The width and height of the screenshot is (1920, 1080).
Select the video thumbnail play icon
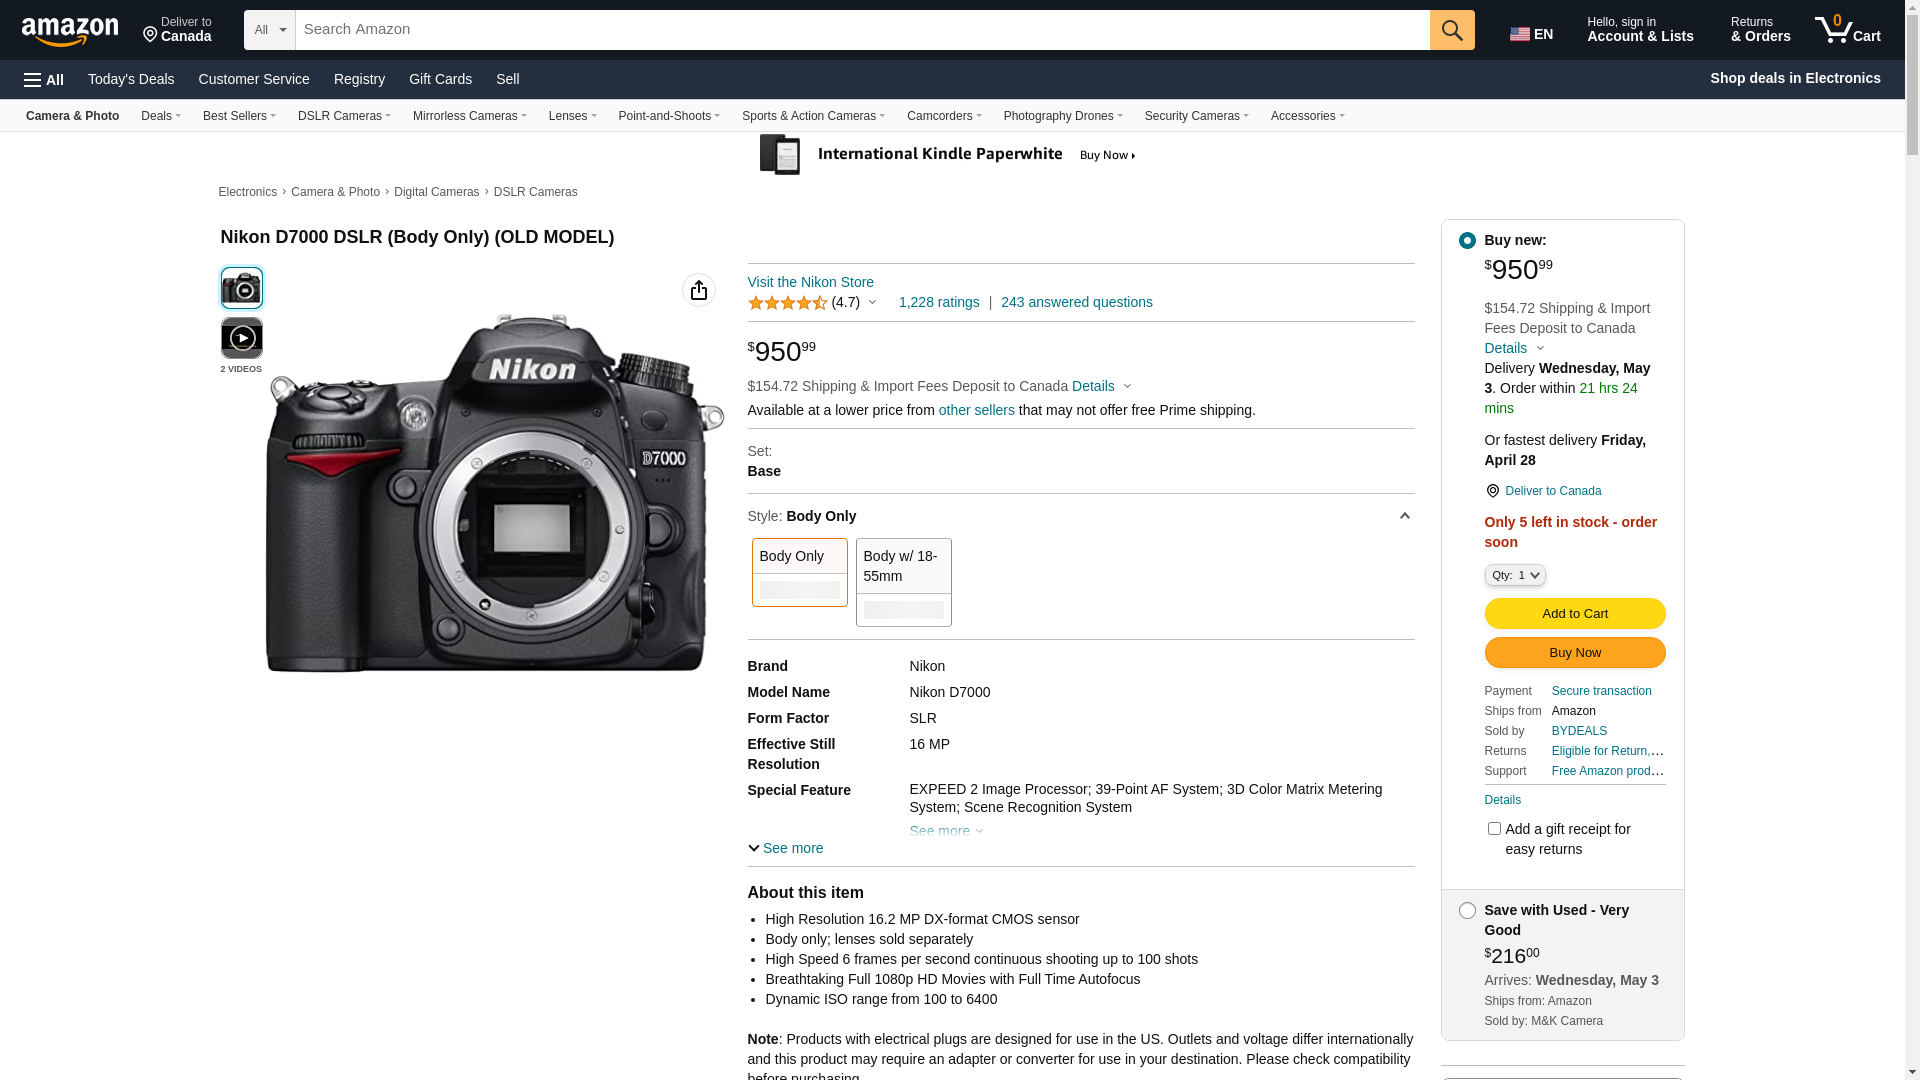tap(241, 338)
